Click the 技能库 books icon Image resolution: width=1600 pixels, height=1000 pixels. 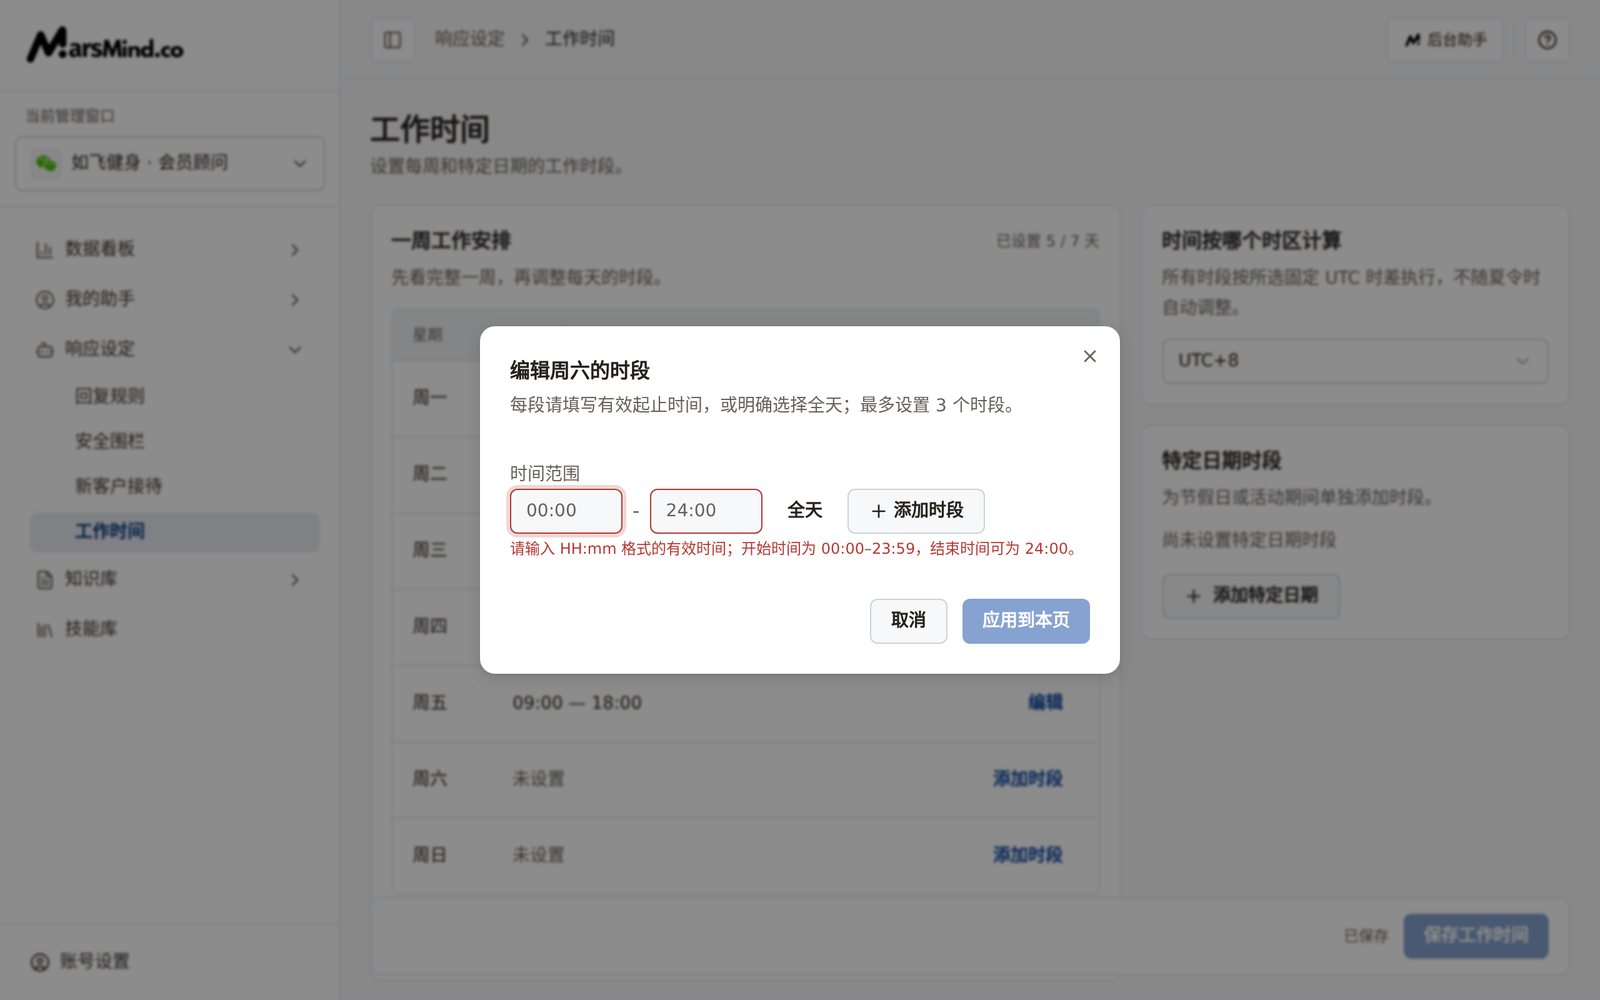pyautogui.click(x=44, y=630)
